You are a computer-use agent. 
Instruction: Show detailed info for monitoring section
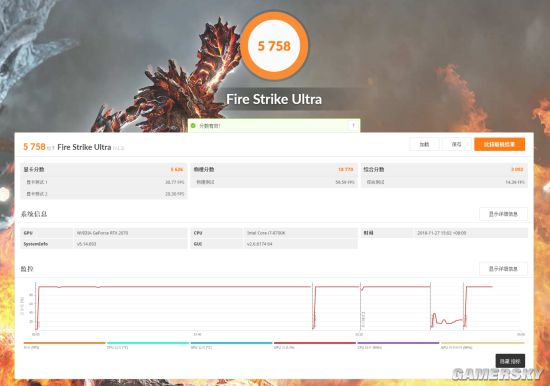[x=503, y=269]
